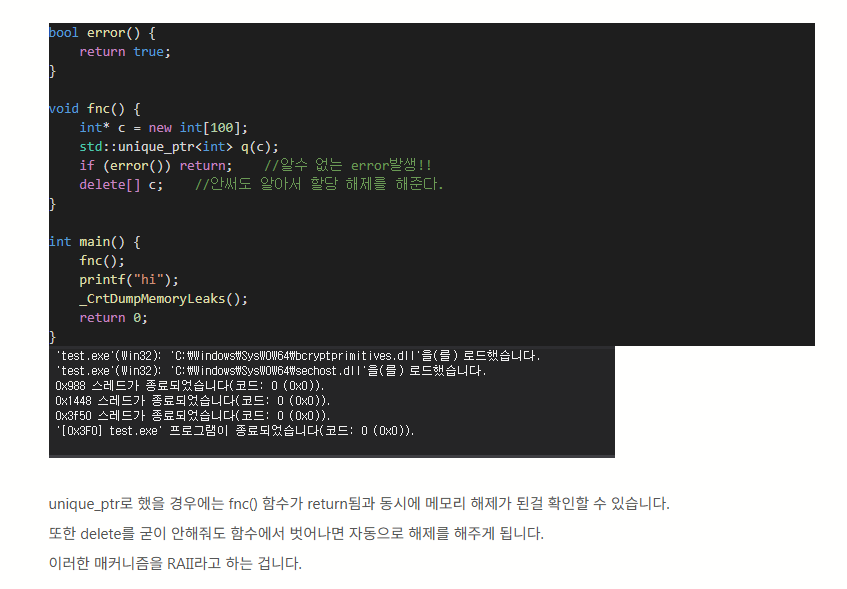Select the 'int* c = new int[100];' line
847x589 pixels.
163,128
